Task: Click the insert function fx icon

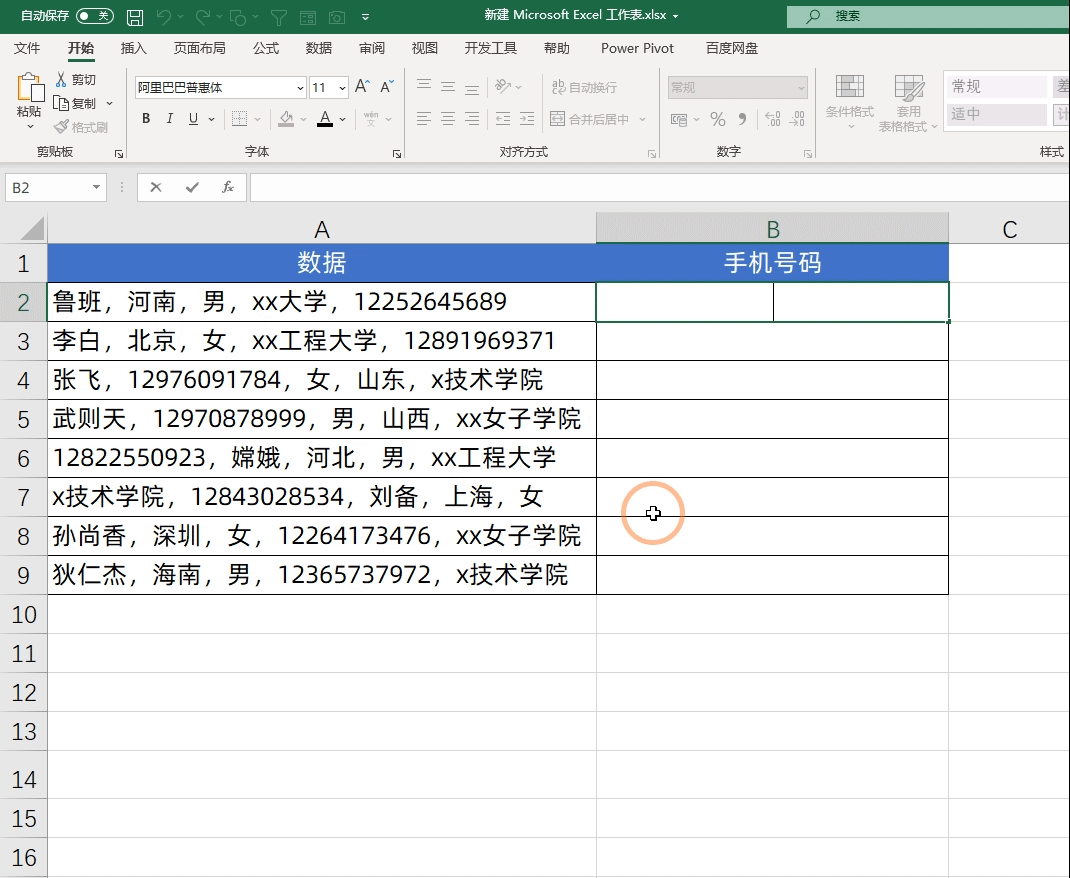Action: (228, 187)
